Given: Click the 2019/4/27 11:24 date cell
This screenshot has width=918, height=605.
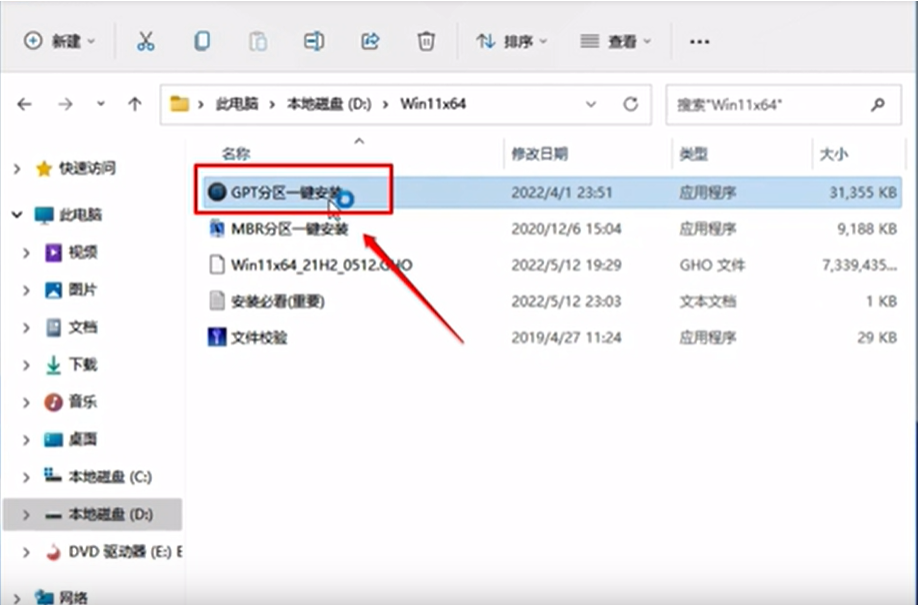Looking at the screenshot, I should tap(566, 337).
